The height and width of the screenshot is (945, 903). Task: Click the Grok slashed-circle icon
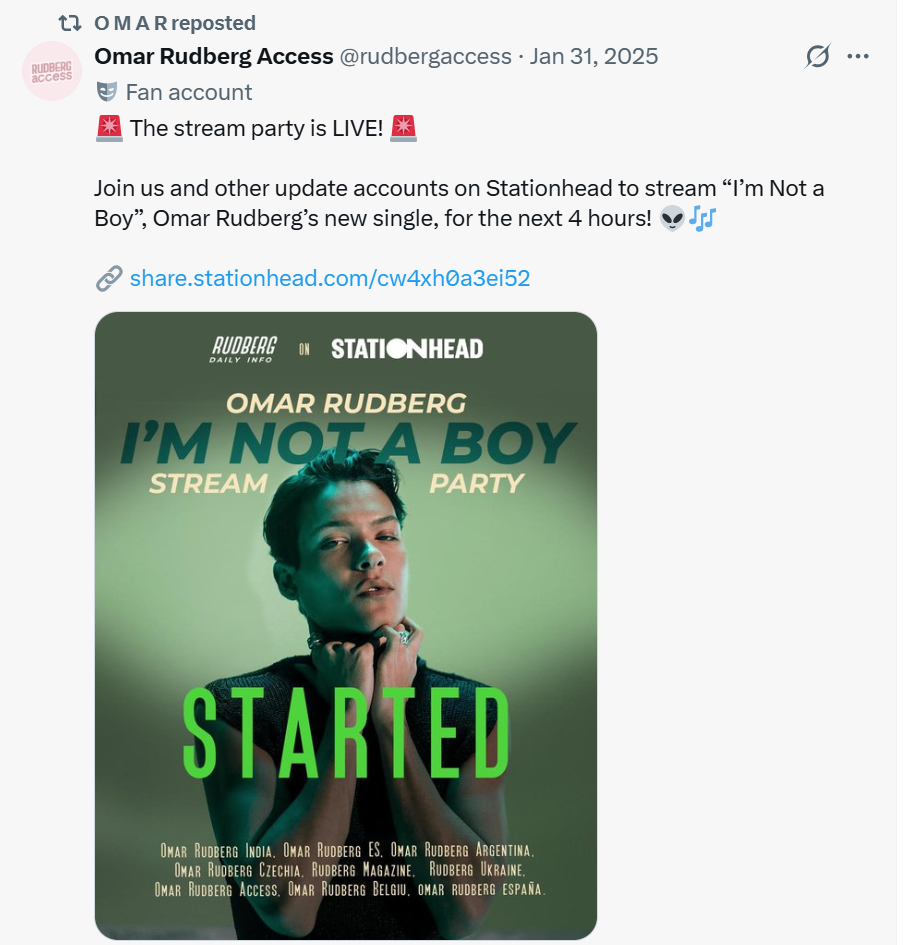pyautogui.click(x=817, y=57)
